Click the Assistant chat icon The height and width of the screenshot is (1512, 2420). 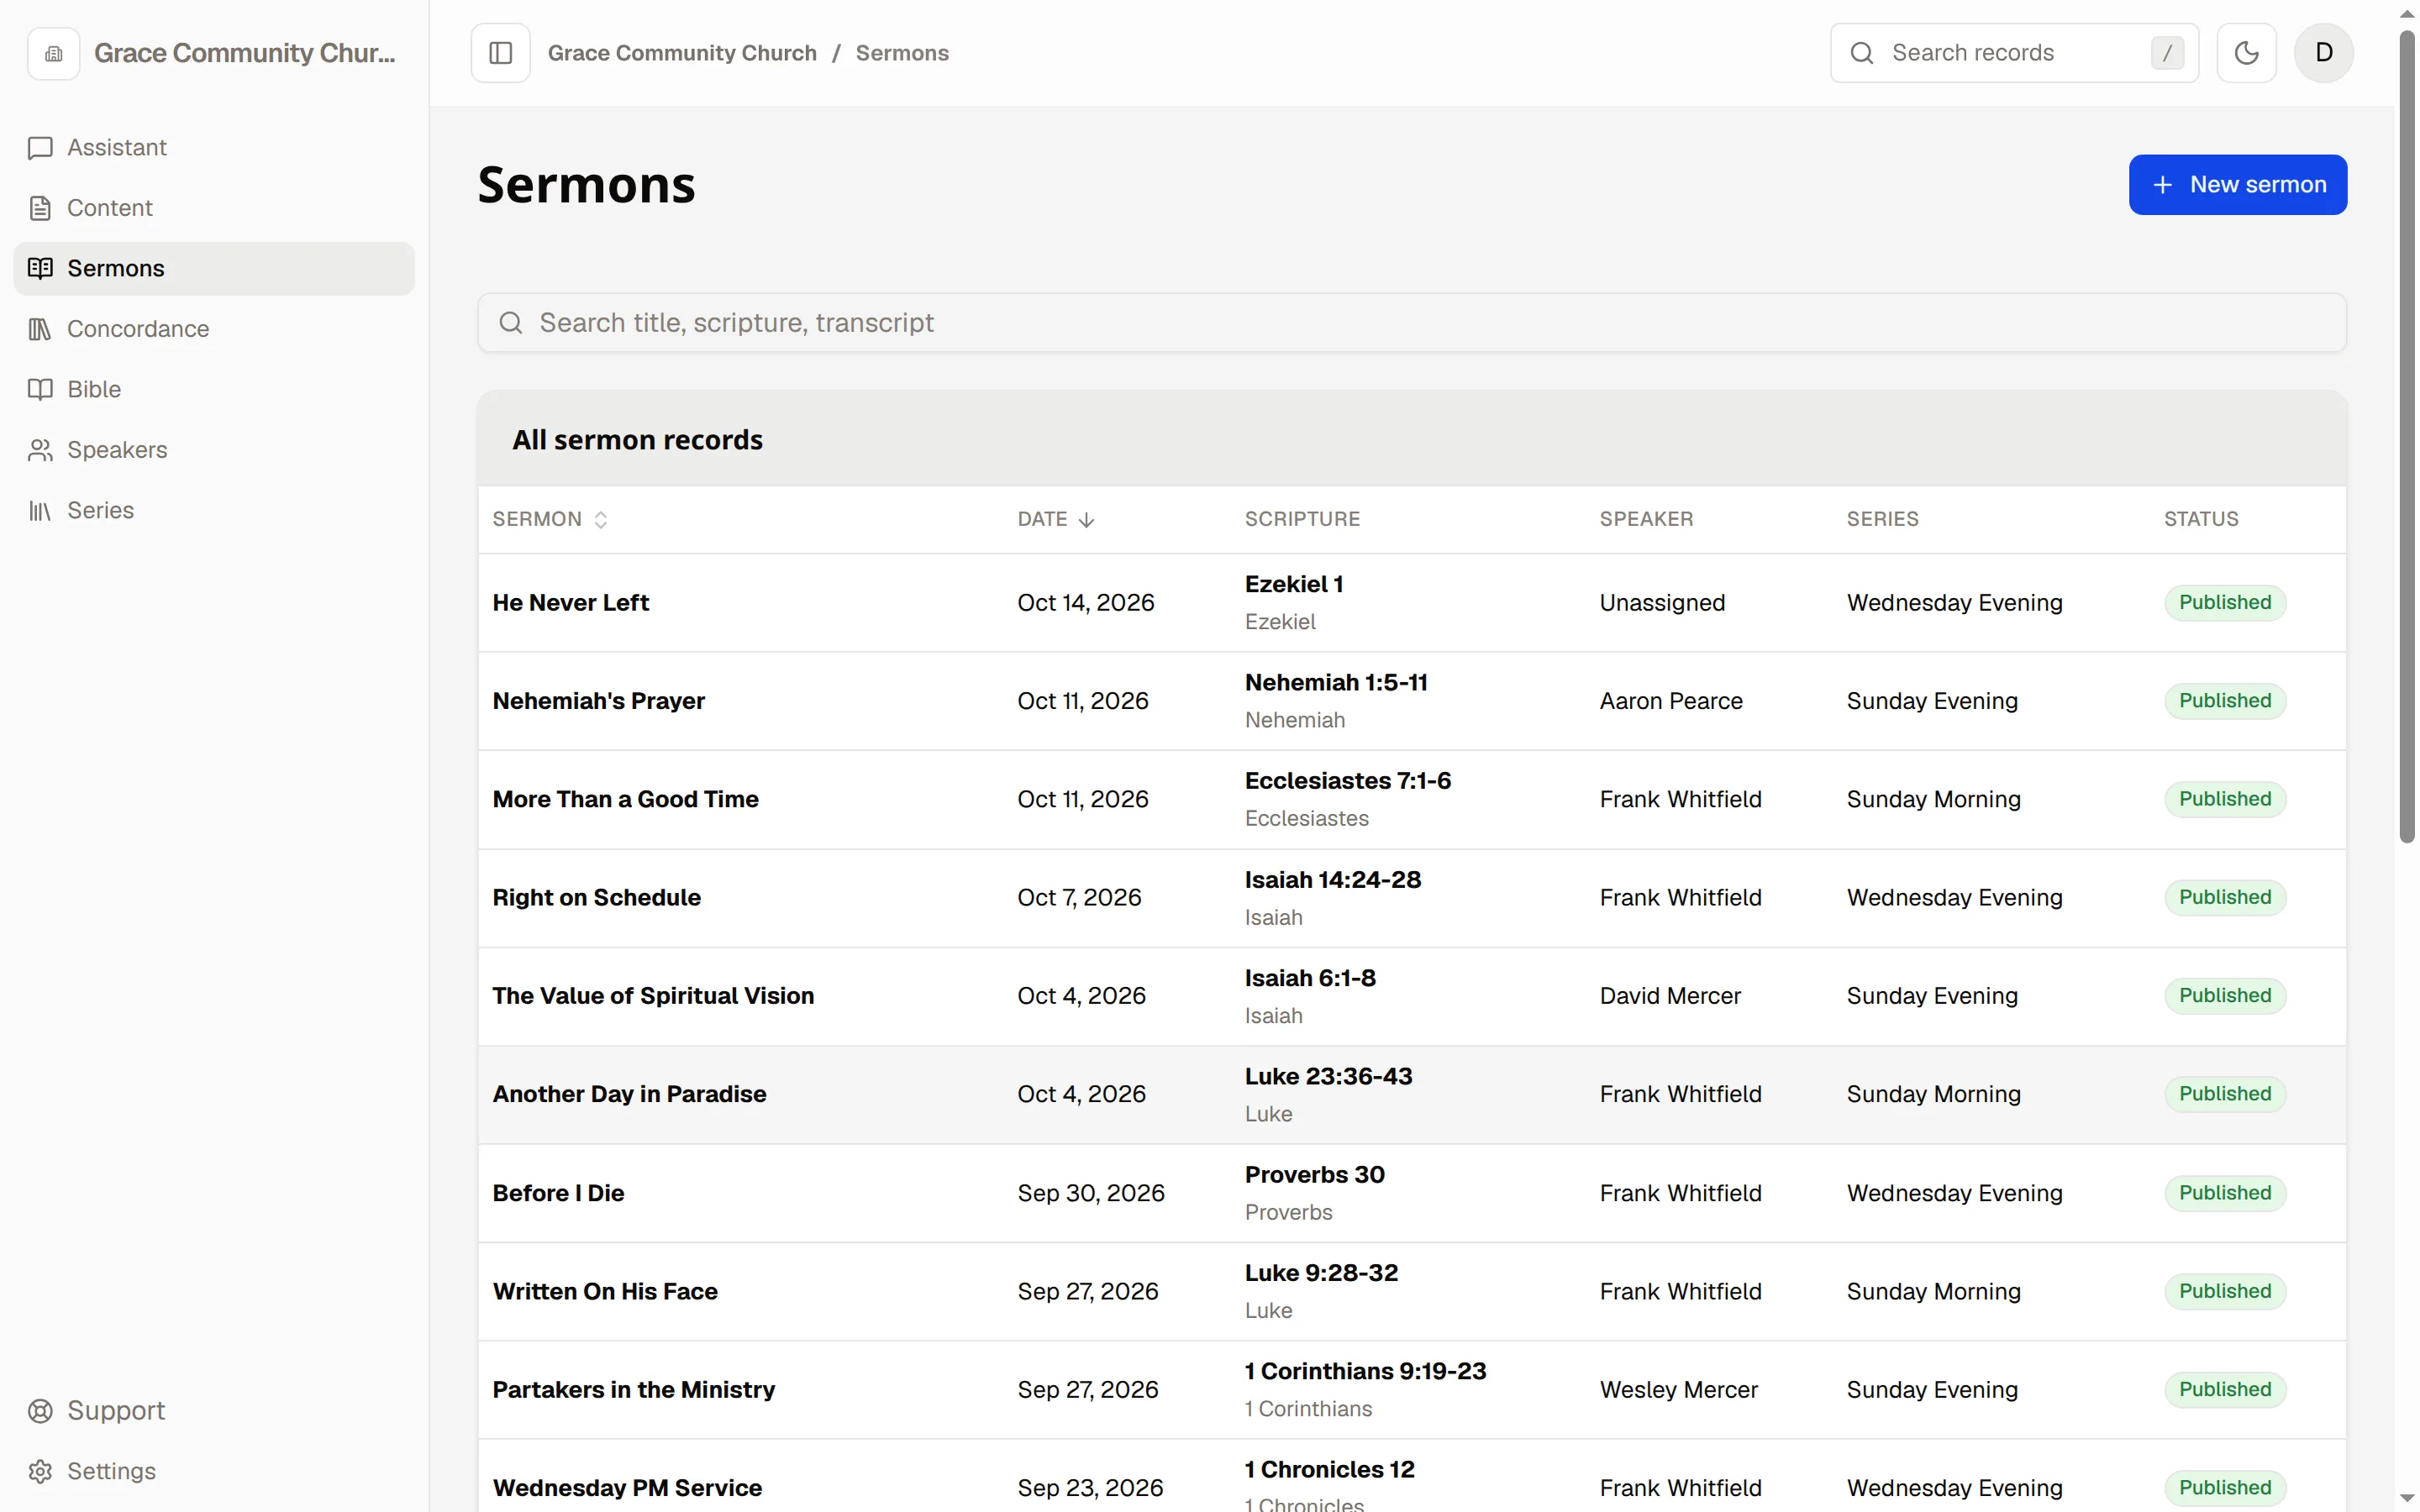point(40,148)
